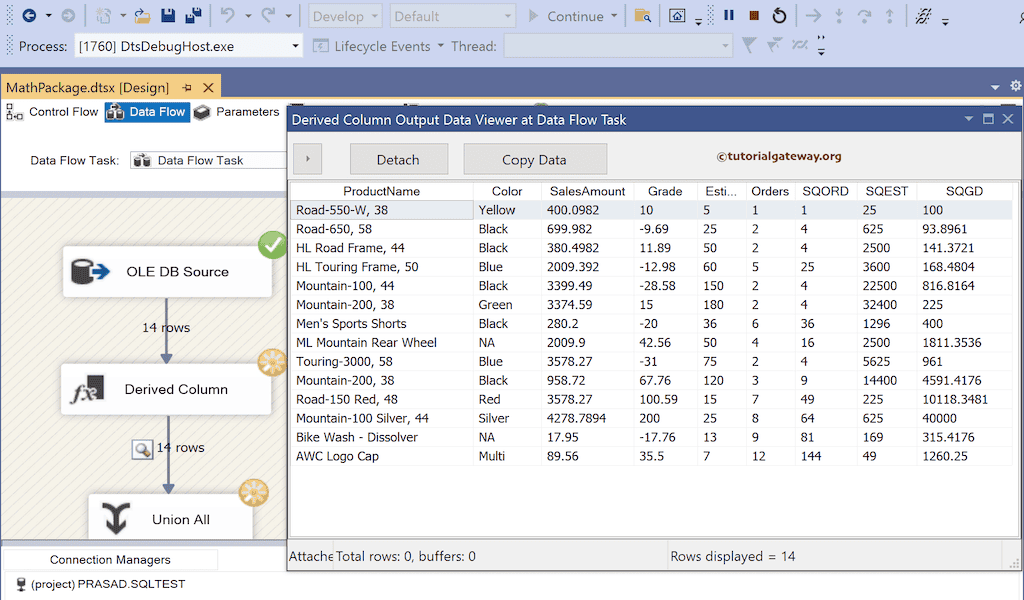Click the Step Over arrow icon
Screen dimensions: 1024x600
[x=865, y=15]
